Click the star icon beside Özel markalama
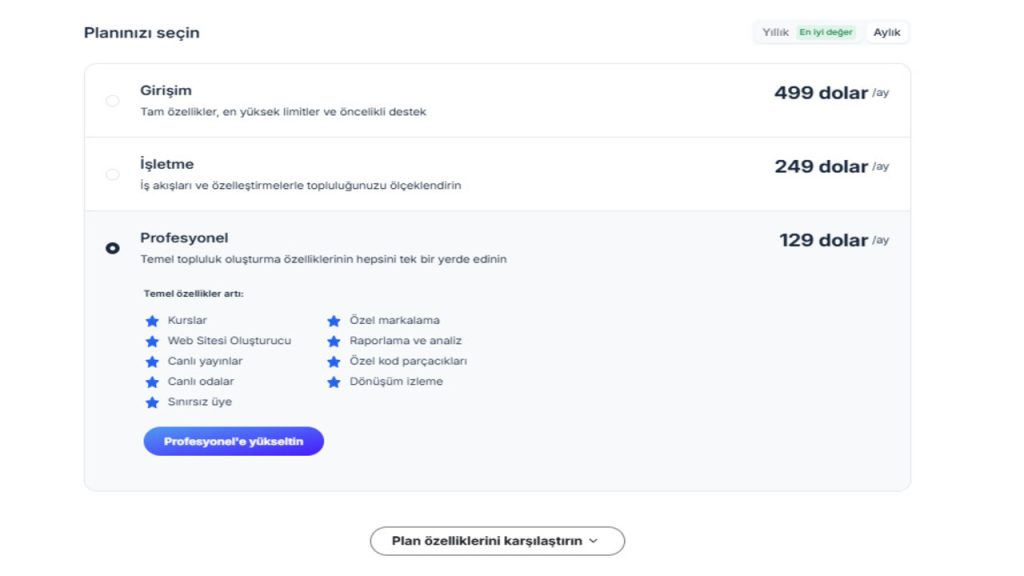The height and width of the screenshot is (576, 1024). (334, 321)
